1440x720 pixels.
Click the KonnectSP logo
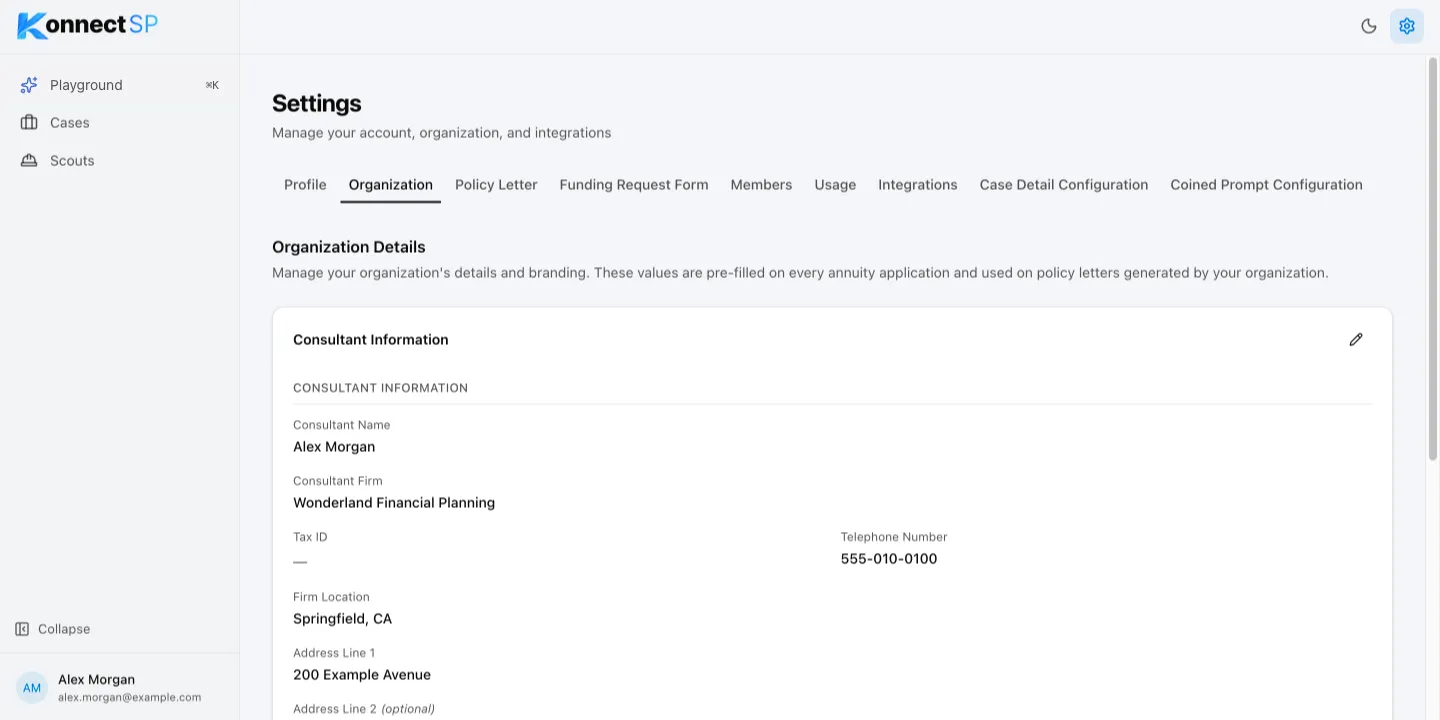coord(88,25)
